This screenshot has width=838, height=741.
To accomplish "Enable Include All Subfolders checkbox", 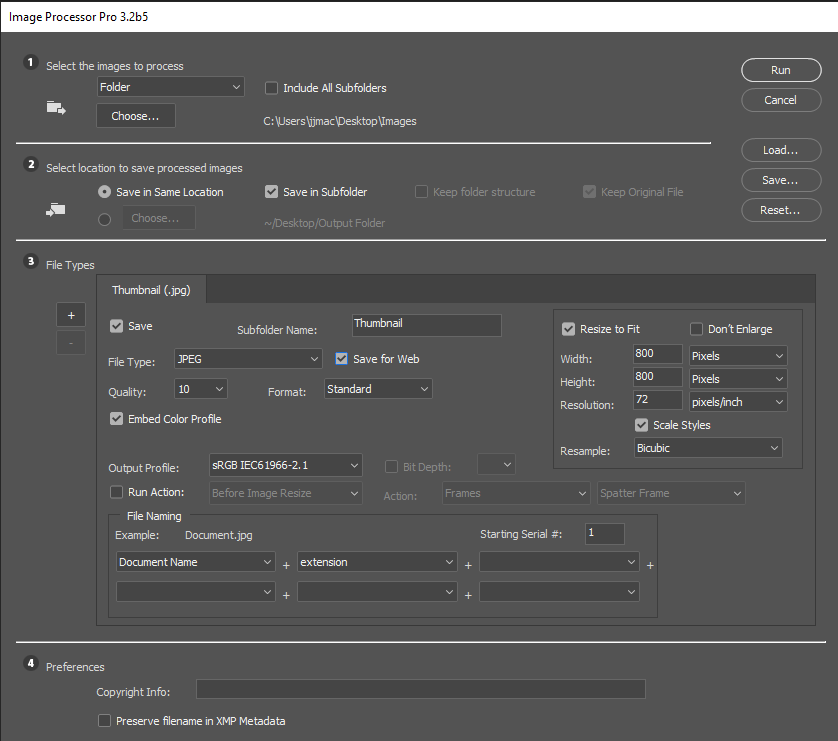I will click(x=271, y=88).
